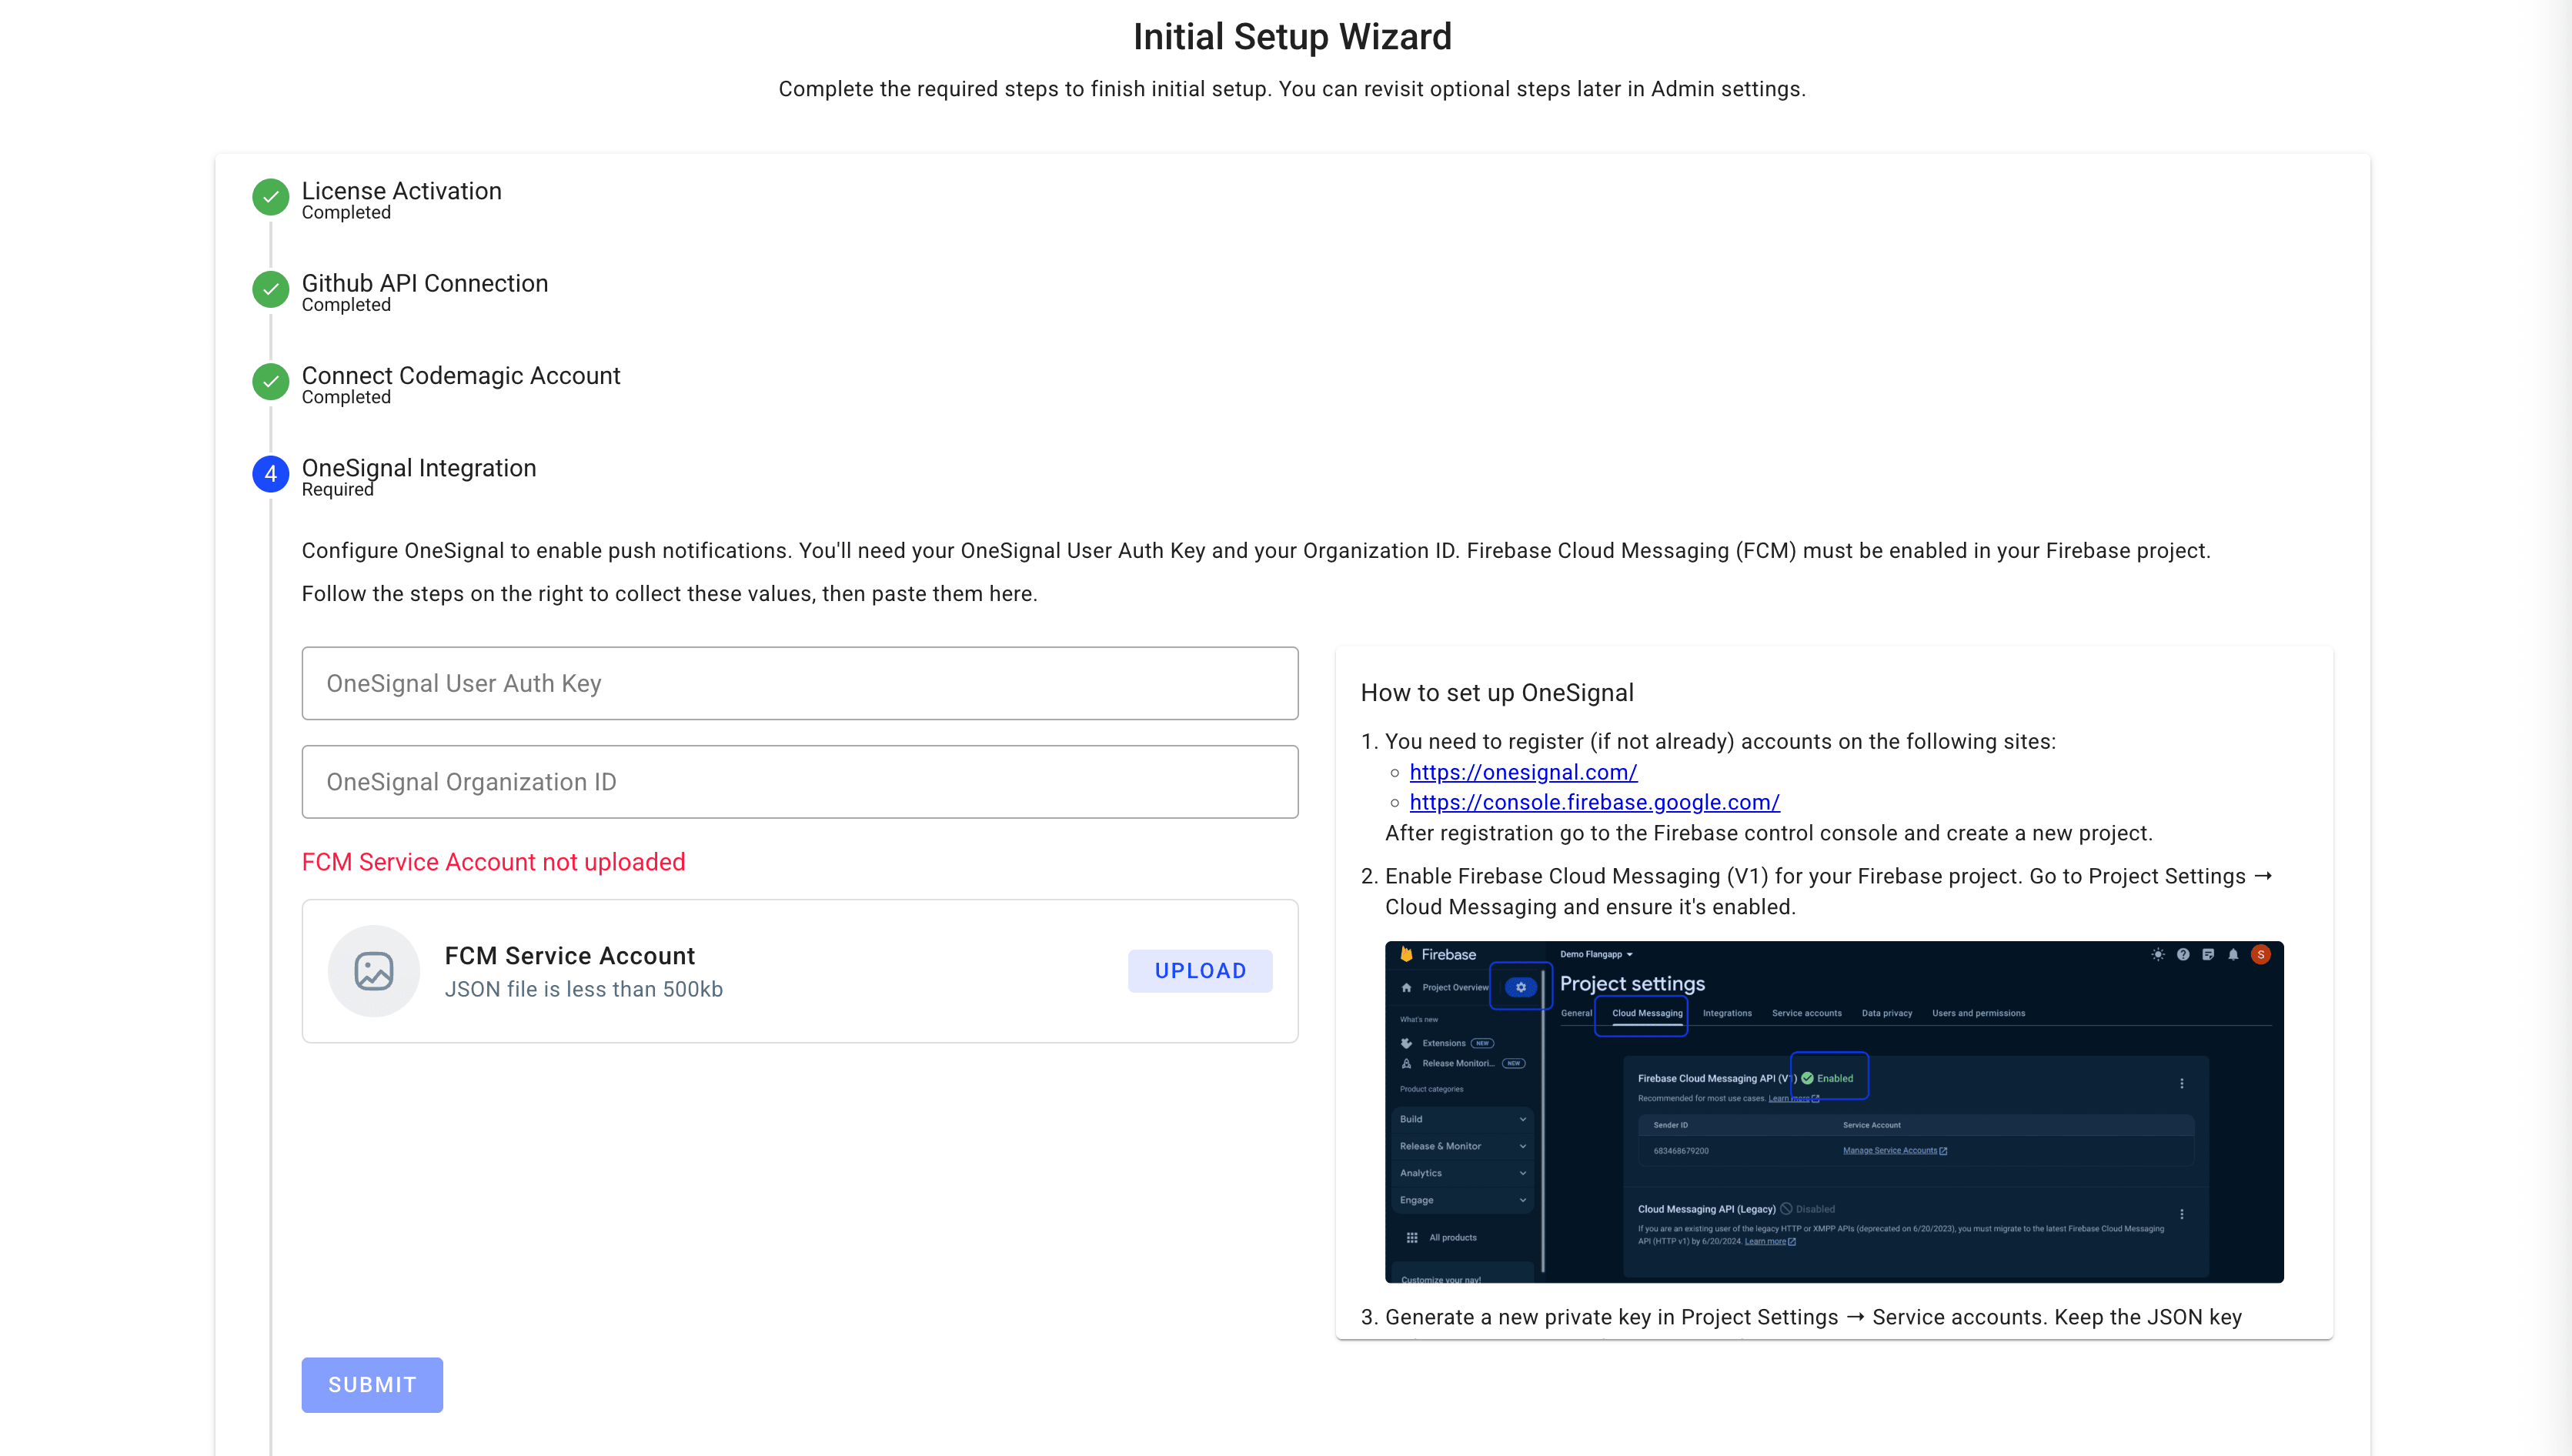Click the License Activation completed checkmark icon
The image size is (2572, 1456).
(x=270, y=197)
